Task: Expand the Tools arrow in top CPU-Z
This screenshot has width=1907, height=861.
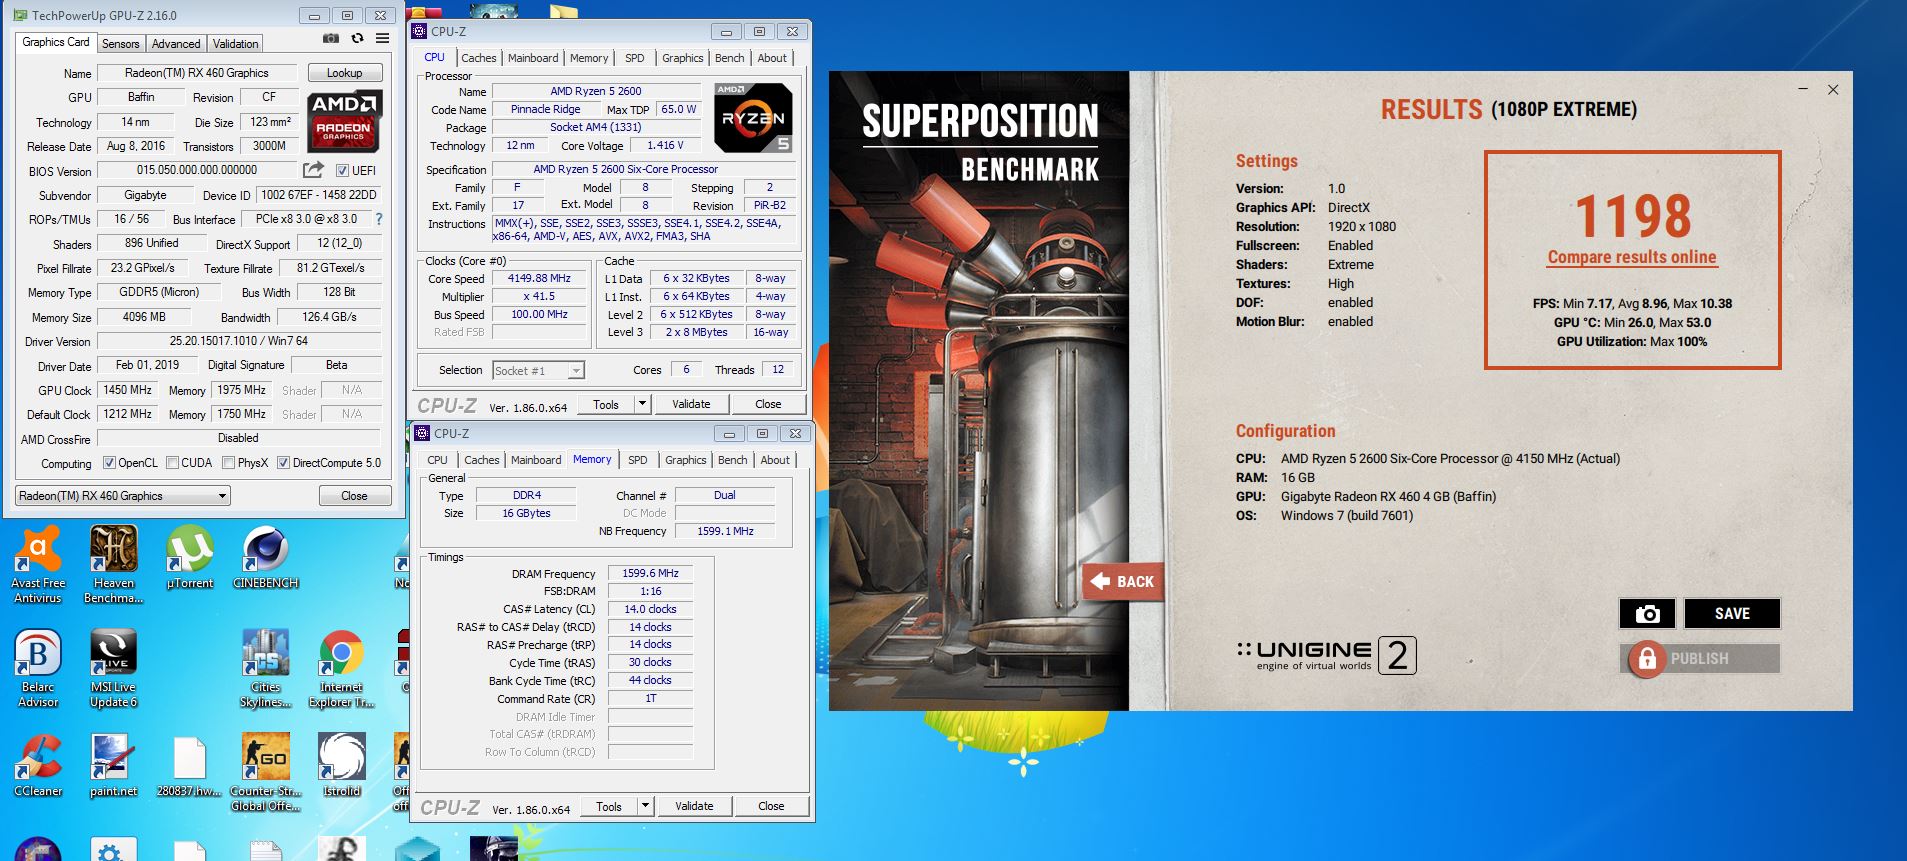Action: pyautogui.click(x=642, y=404)
